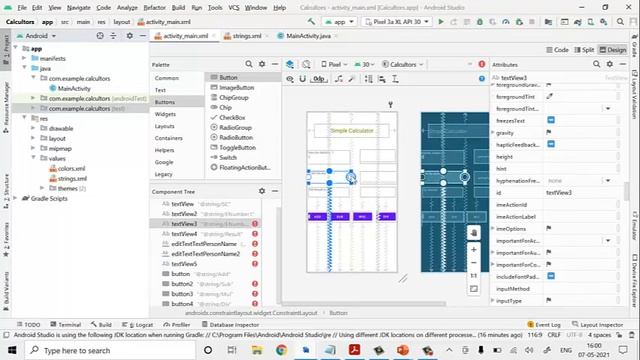Open Calcultors theme dropdown

[402, 64]
